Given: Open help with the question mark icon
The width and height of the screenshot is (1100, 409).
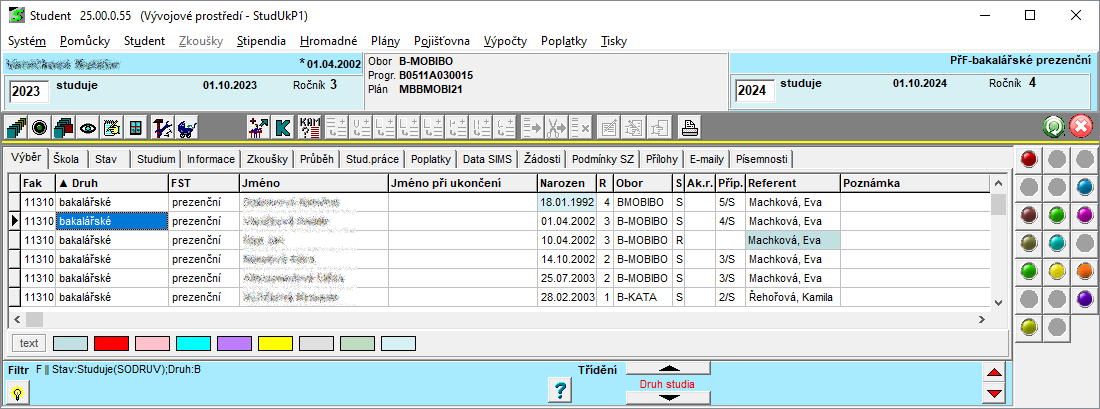Looking at the screenshot, I should [x=561, y=391].
